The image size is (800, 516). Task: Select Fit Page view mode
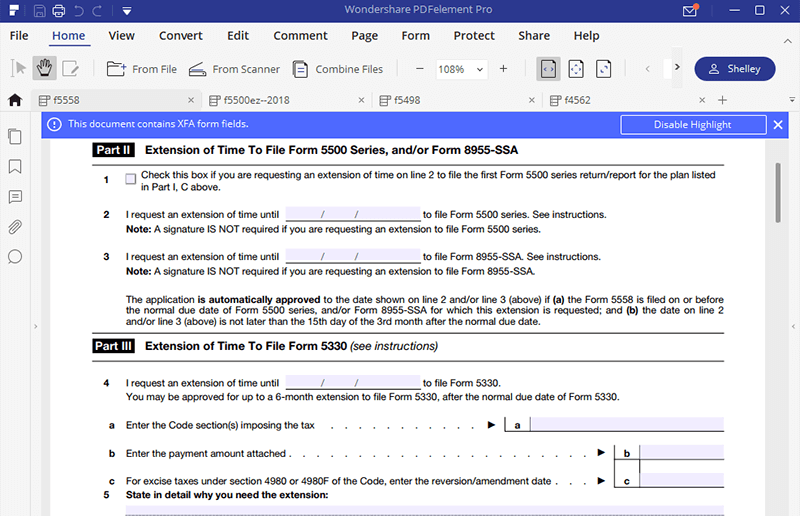(576, 69)
